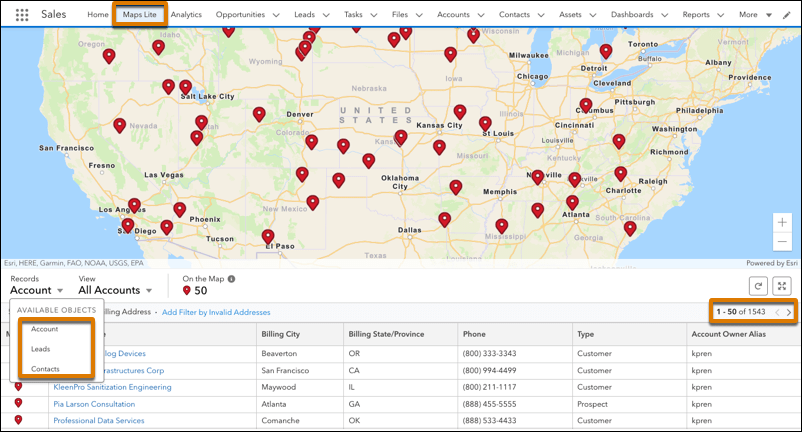
Task: Click the pin icon in KleenPro row
Action: [18, 386]
